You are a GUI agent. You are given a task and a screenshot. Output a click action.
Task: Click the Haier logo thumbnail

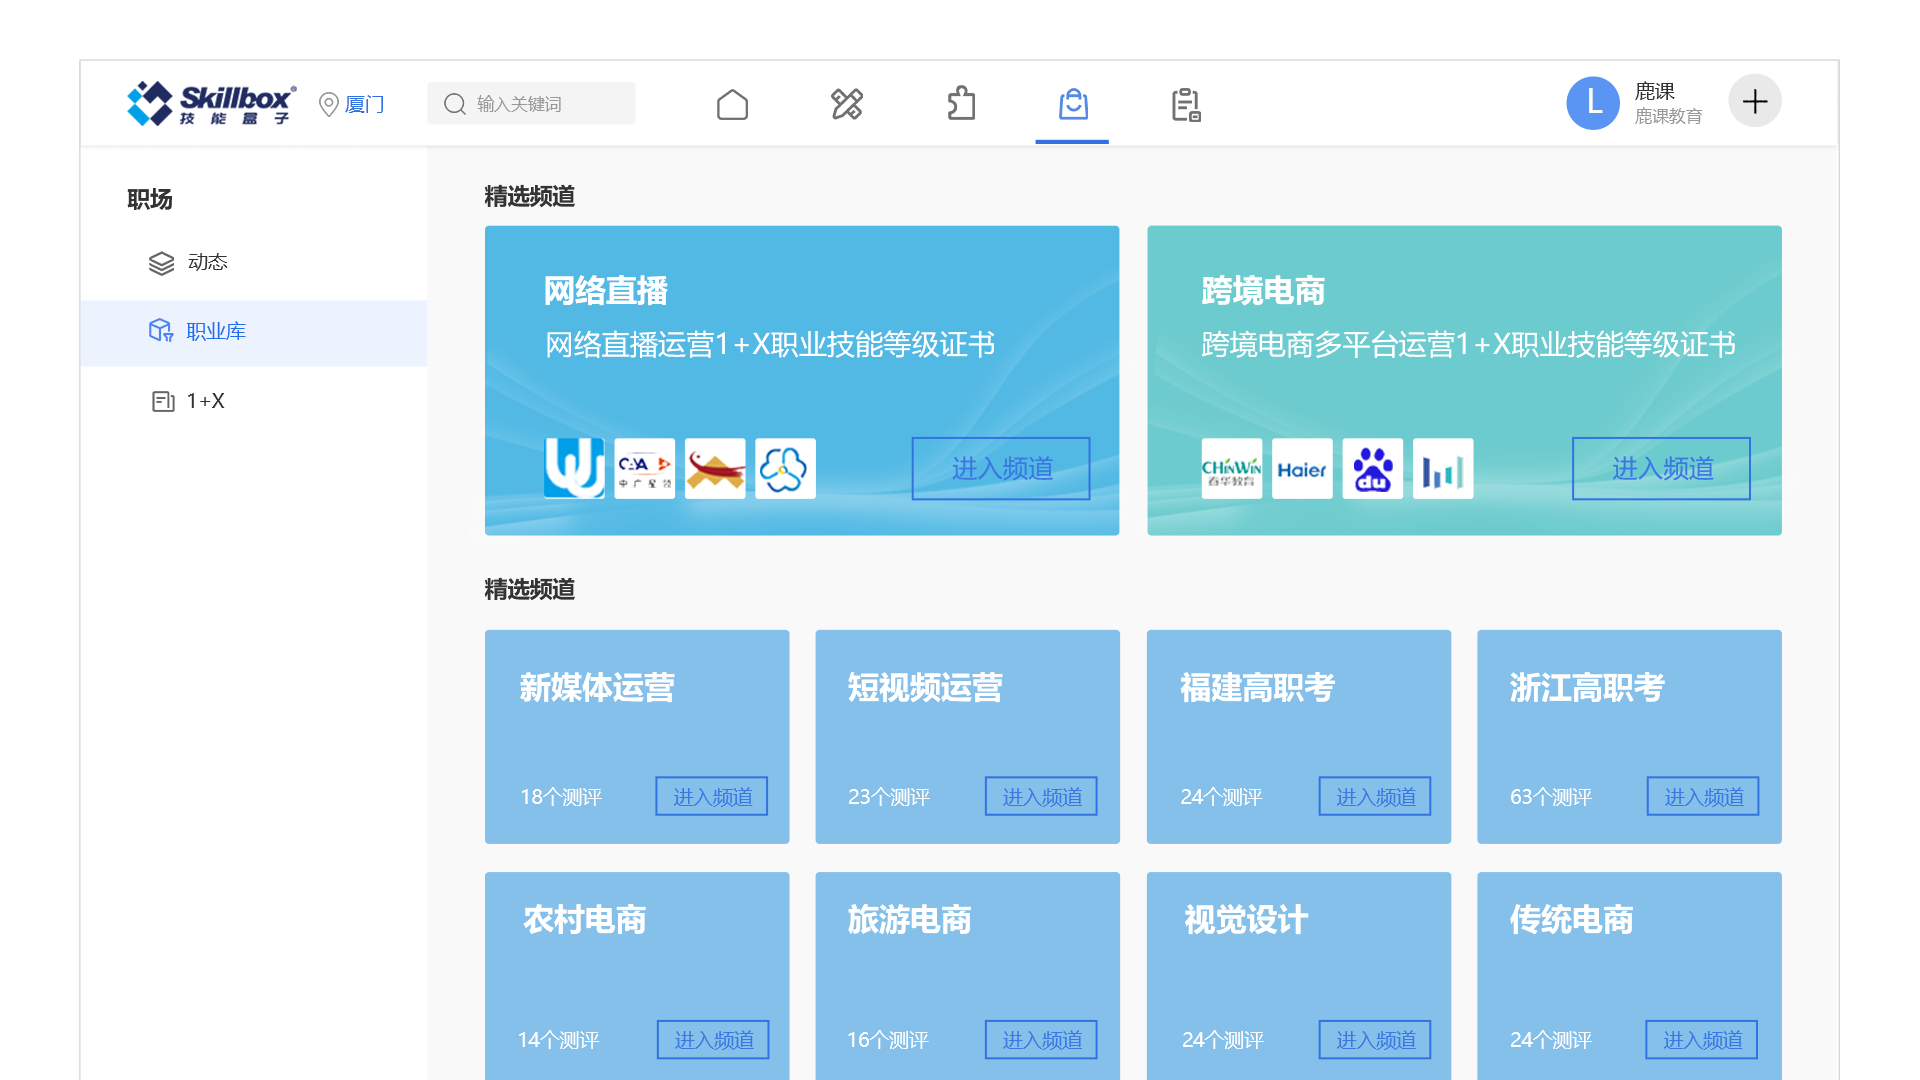1302,468
